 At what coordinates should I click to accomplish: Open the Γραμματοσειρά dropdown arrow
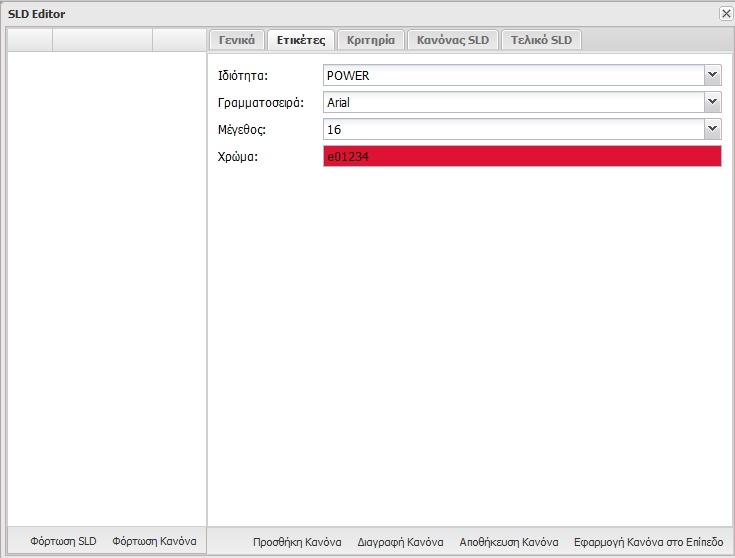click(712, 102)
